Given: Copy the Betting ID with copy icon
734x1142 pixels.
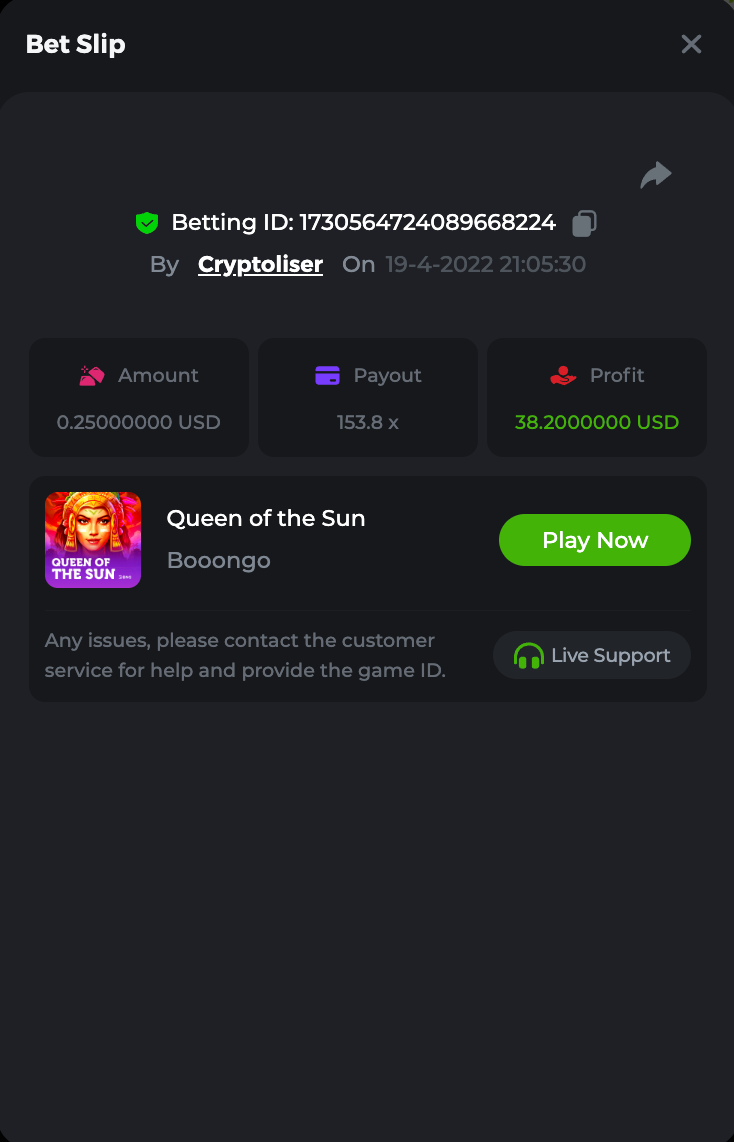Looking at the screenshot, I should (x=584, y=223).
